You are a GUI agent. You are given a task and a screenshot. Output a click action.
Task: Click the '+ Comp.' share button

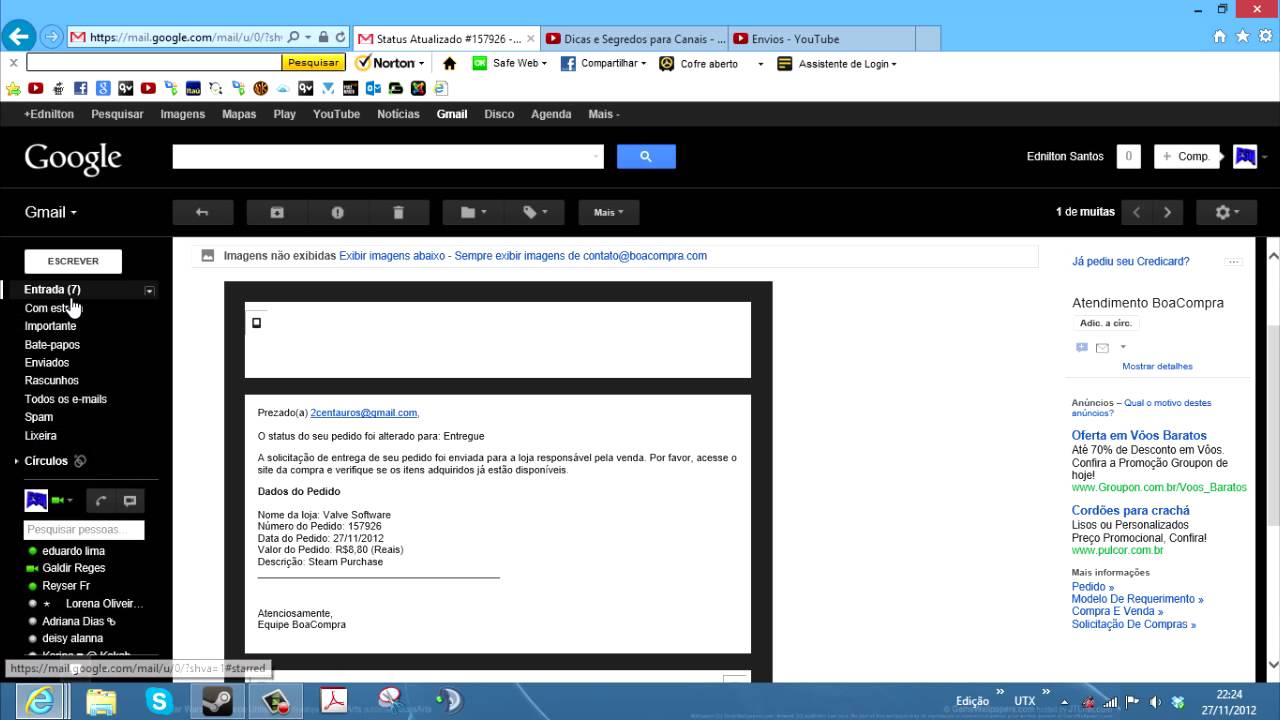(1188, 157)
